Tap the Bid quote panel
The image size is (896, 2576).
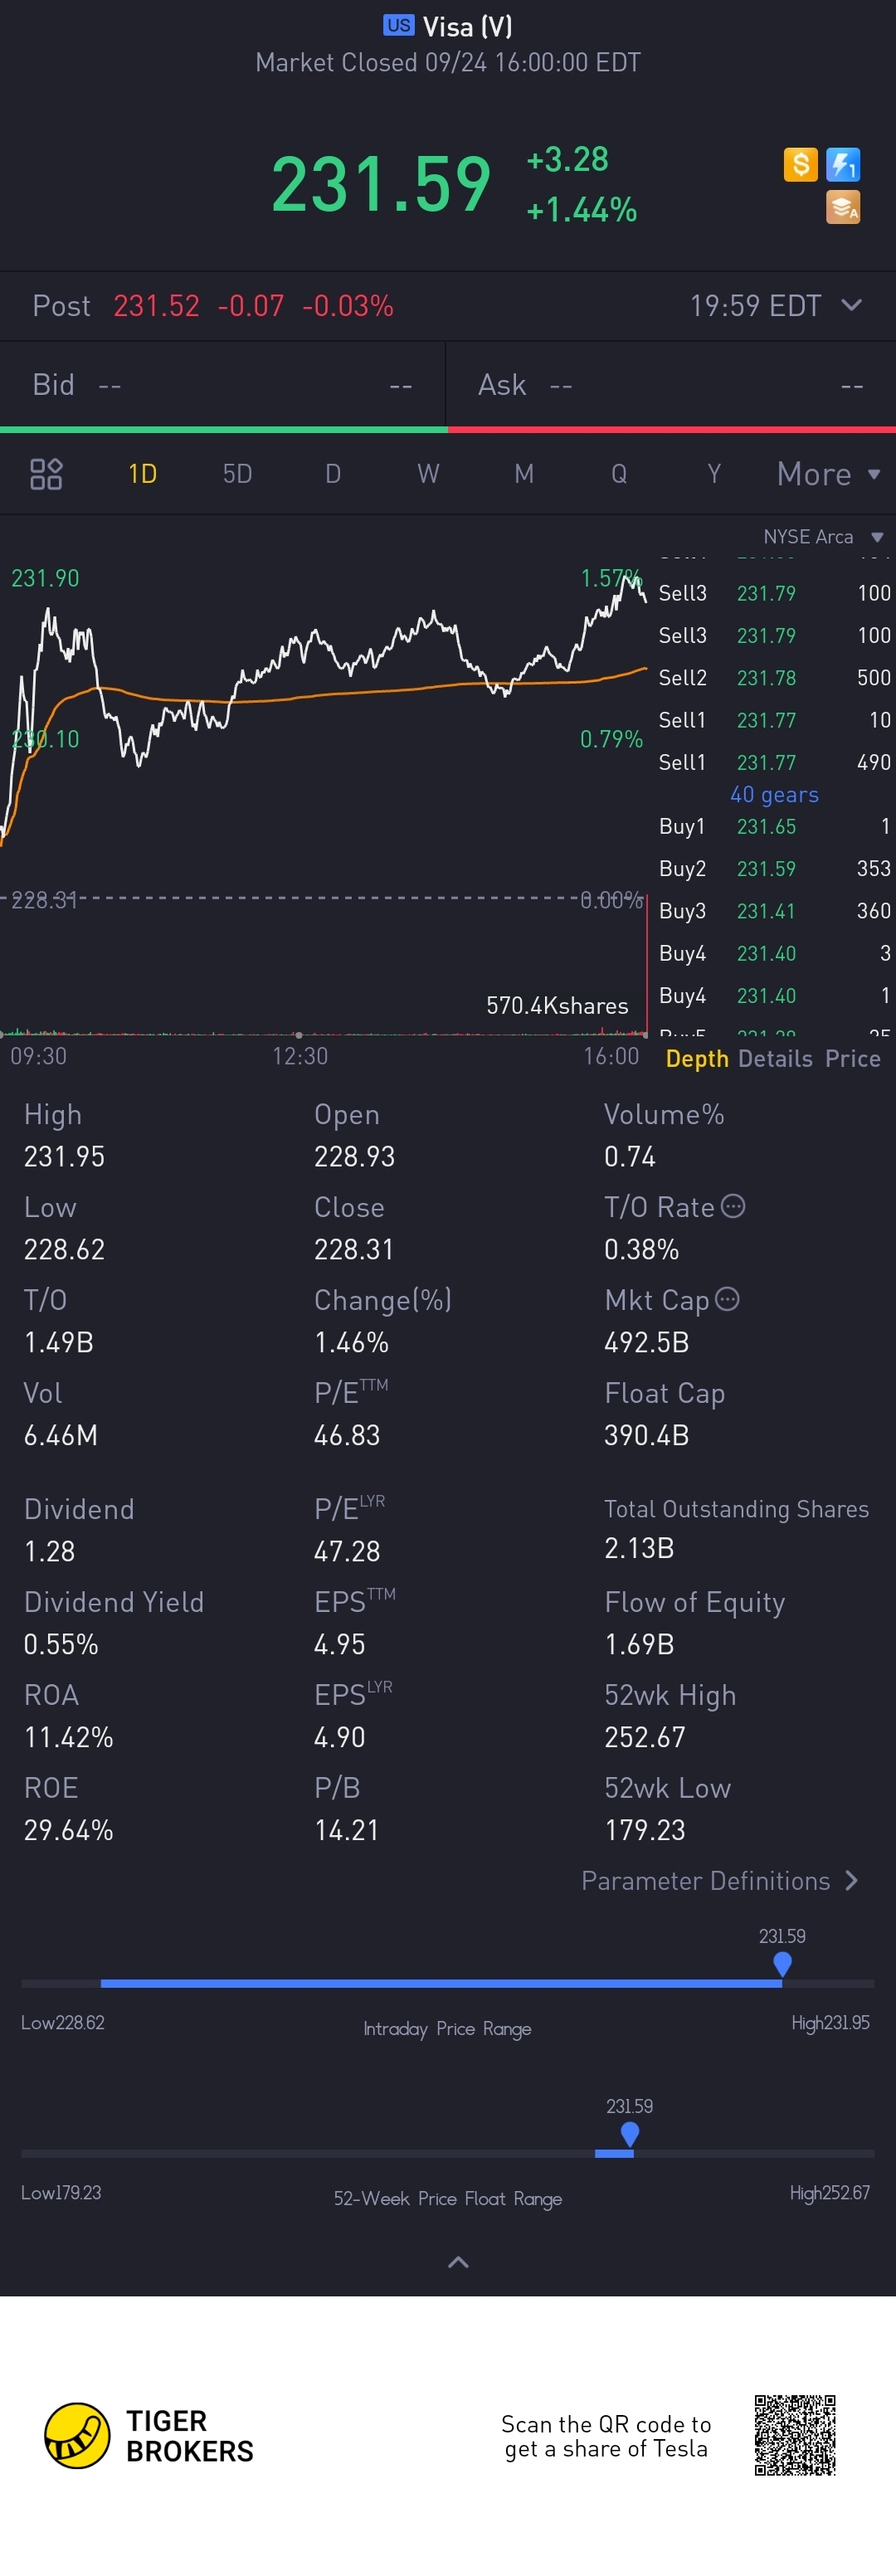pos(222,385)
